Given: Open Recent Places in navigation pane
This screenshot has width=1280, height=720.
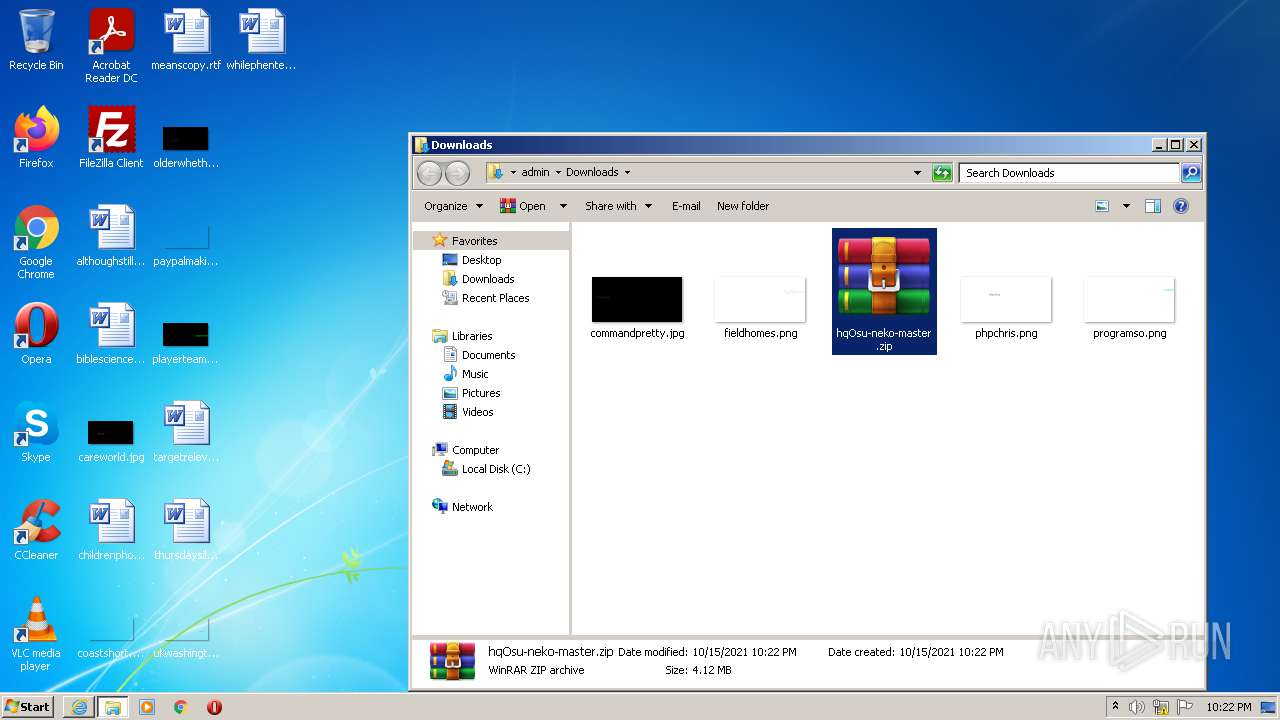Looking at the screenshot, I should point(495,298).
